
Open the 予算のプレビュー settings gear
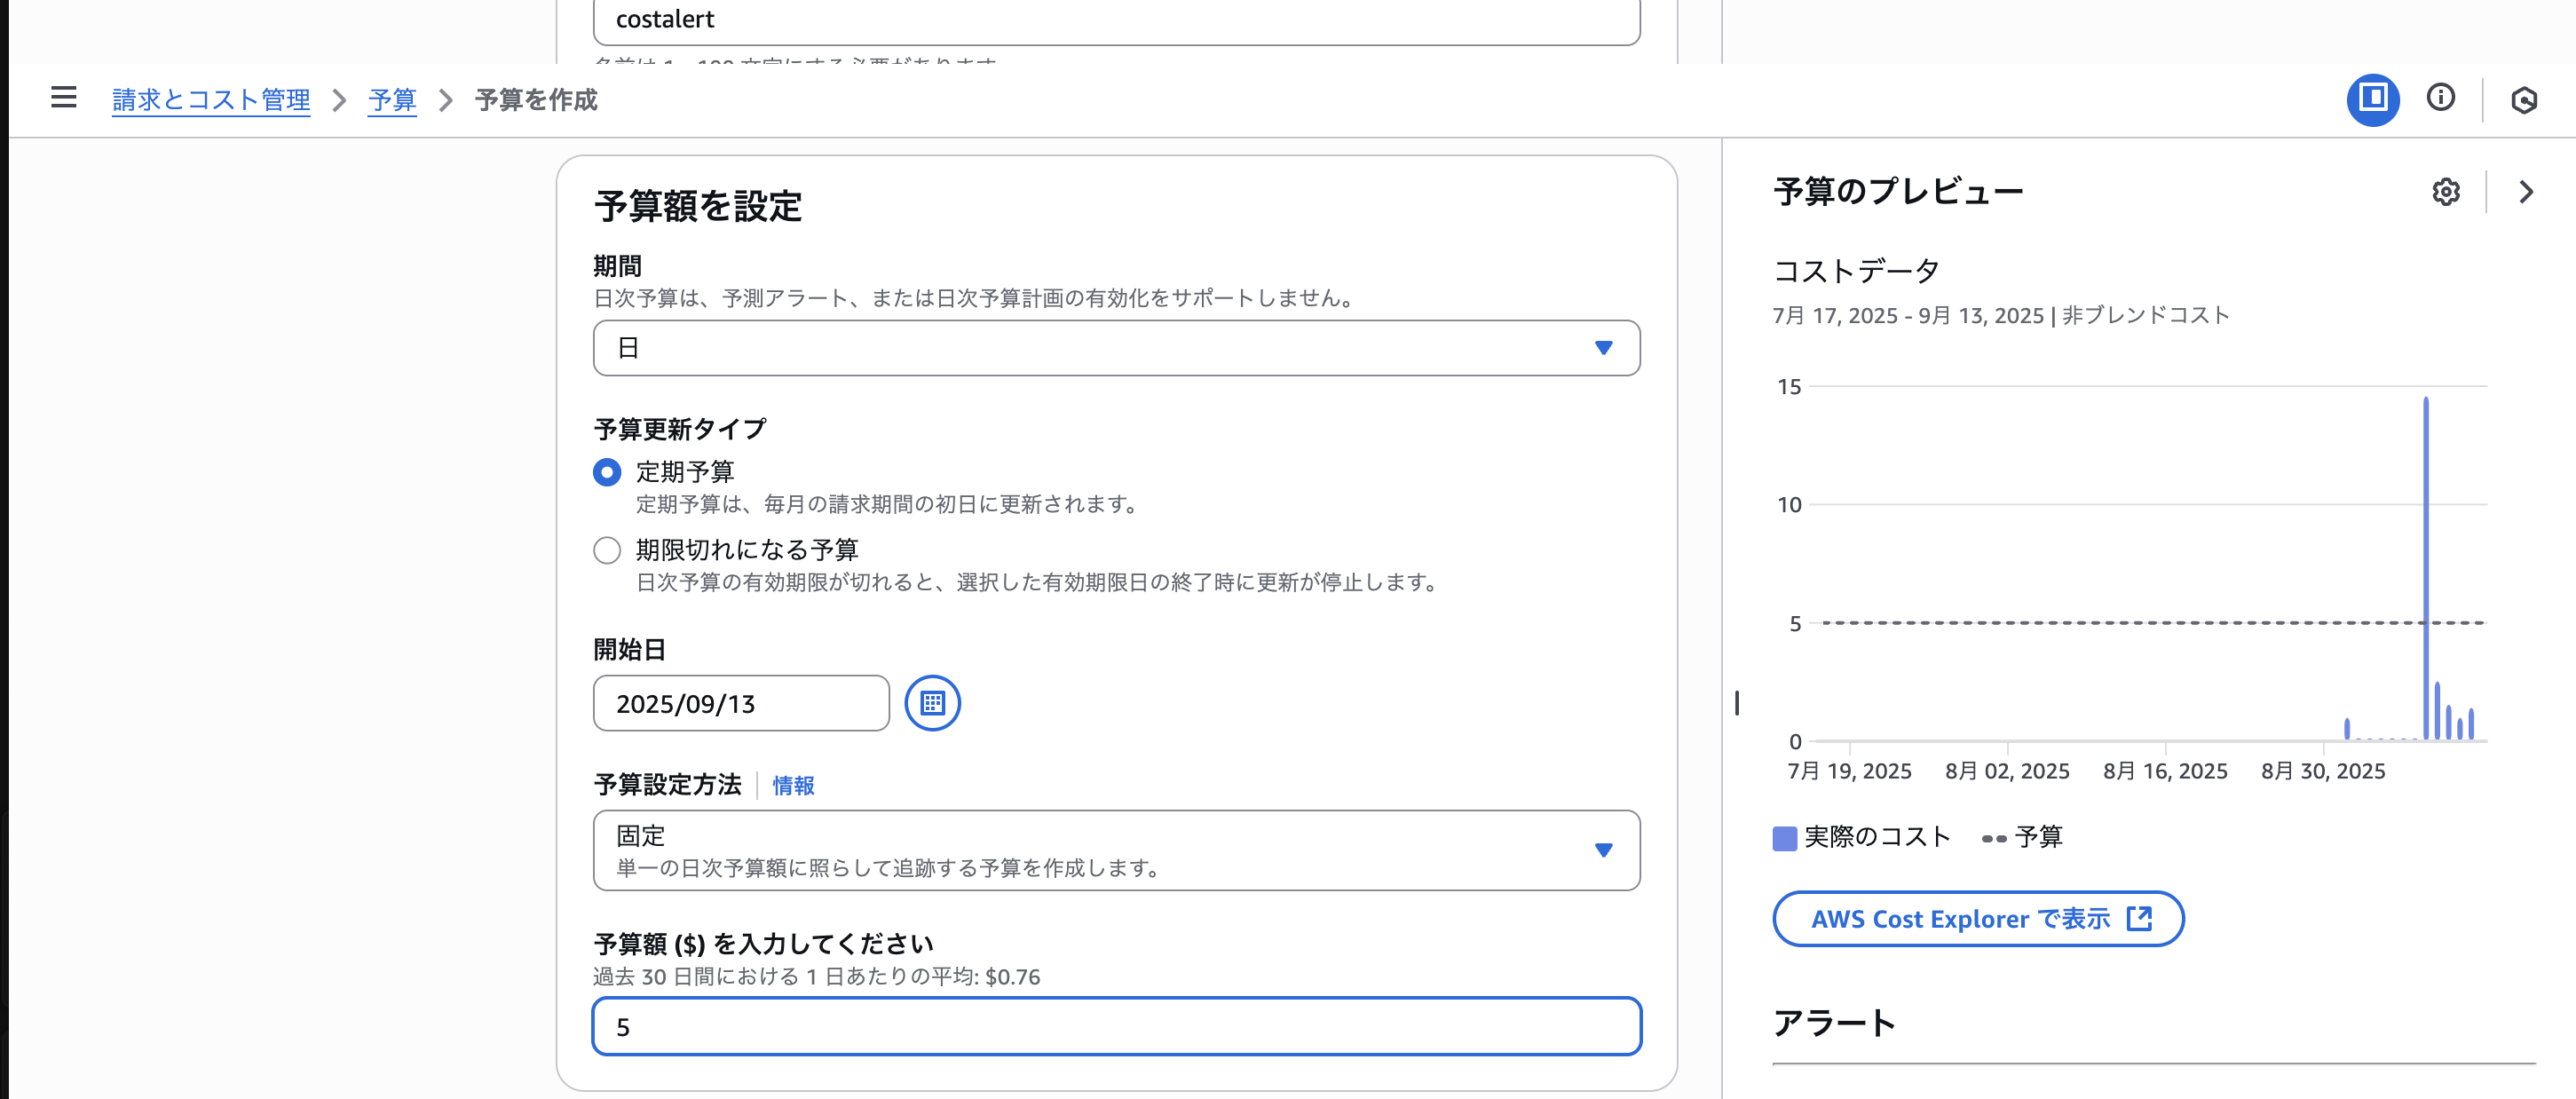(2446, 191)
